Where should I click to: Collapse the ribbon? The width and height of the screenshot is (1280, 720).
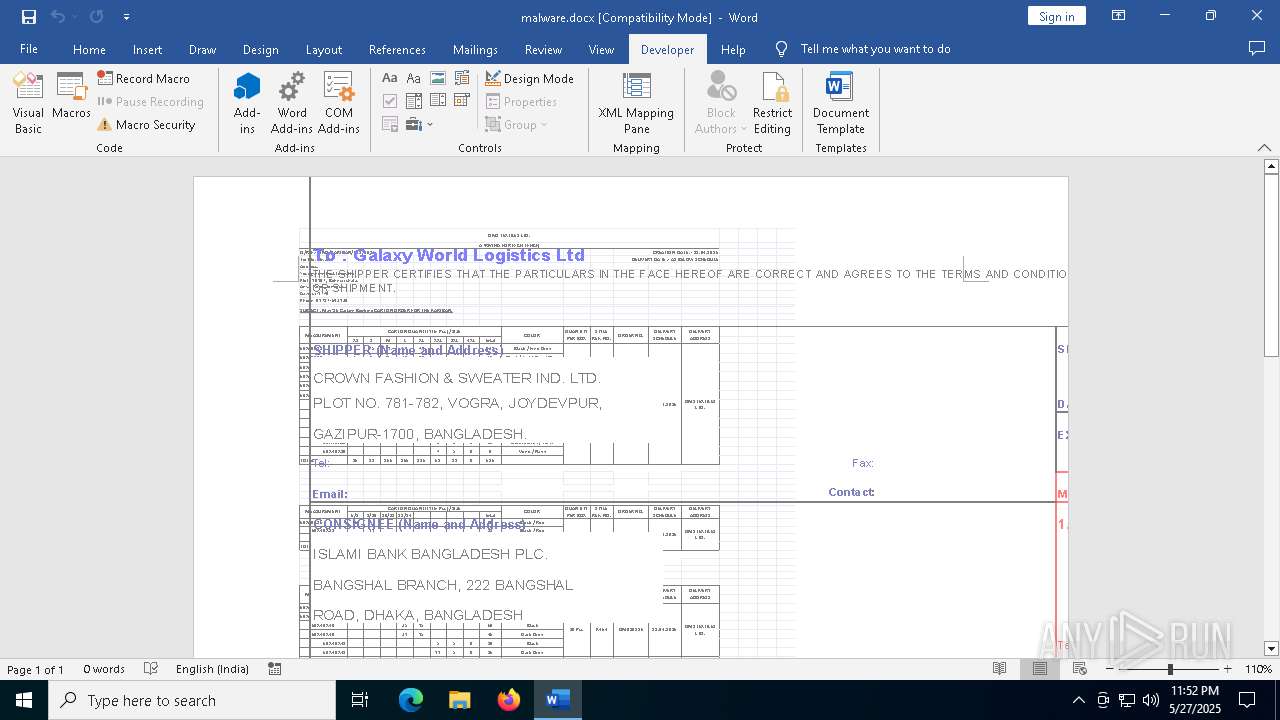pos(1264,148)
